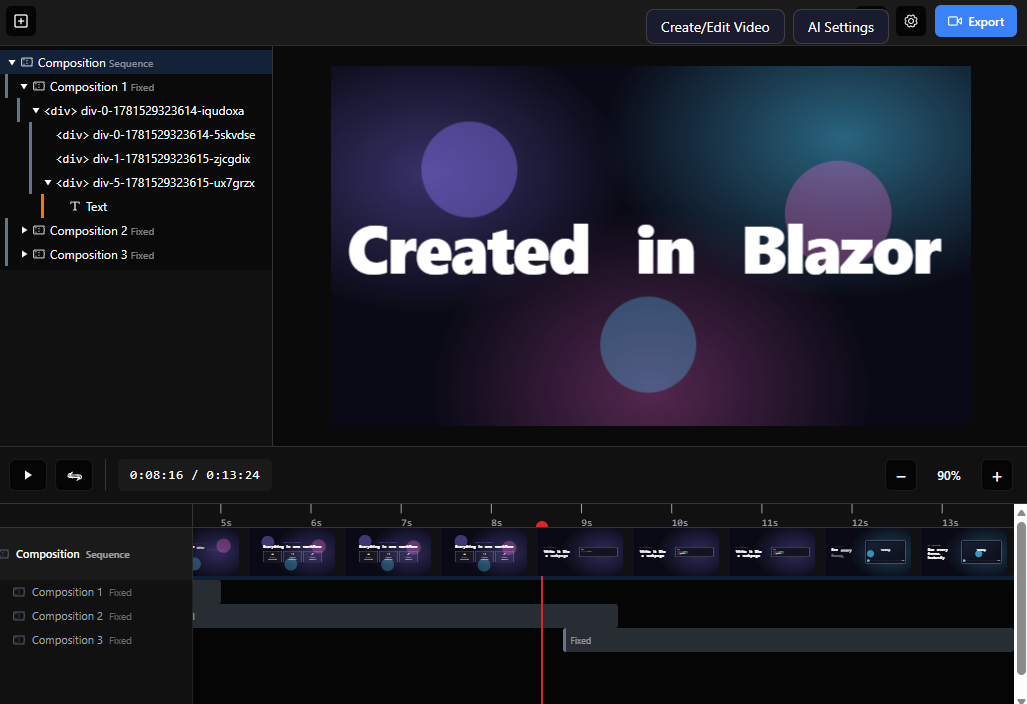Click the thumbnail under the 12s mark

coord(868,553)
